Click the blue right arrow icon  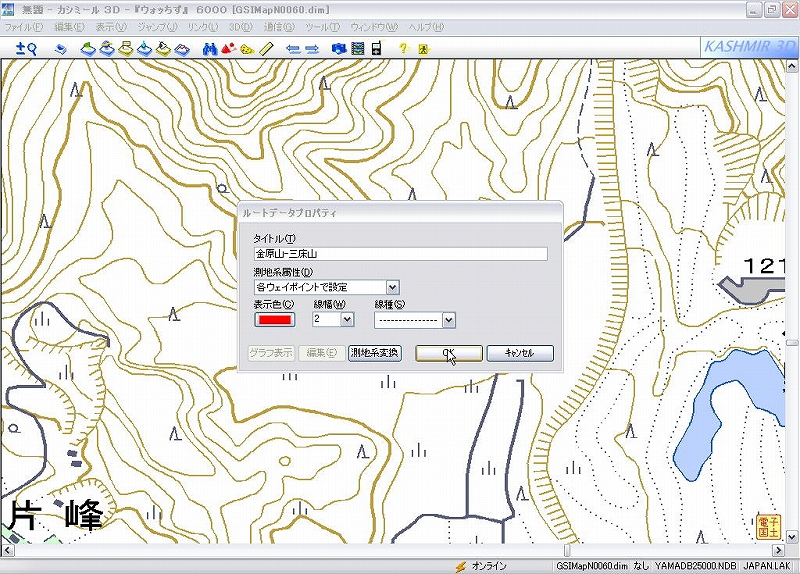pyautogui.click(x=312, y=49)
